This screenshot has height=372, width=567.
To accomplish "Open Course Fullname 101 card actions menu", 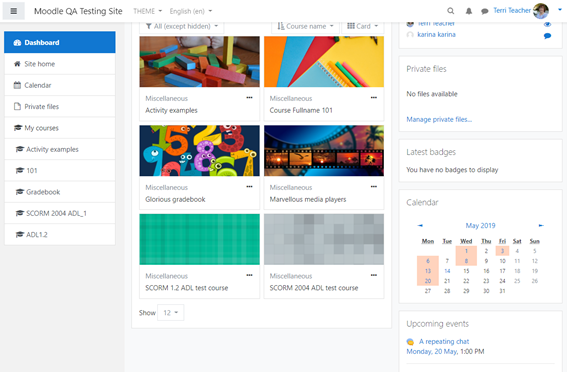I will [374, 98].
